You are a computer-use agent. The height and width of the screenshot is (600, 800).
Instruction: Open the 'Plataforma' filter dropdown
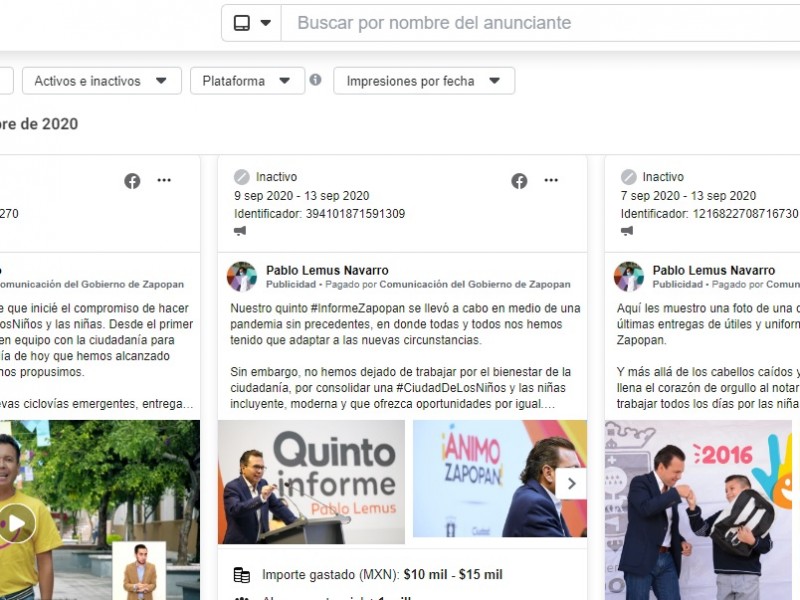(x=247, y=81)
